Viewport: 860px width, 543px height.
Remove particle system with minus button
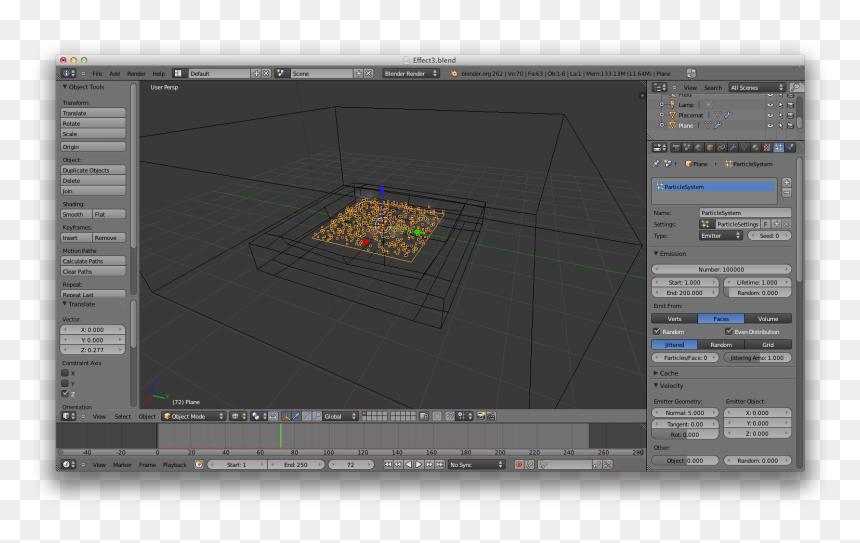[x=787, y=193]
